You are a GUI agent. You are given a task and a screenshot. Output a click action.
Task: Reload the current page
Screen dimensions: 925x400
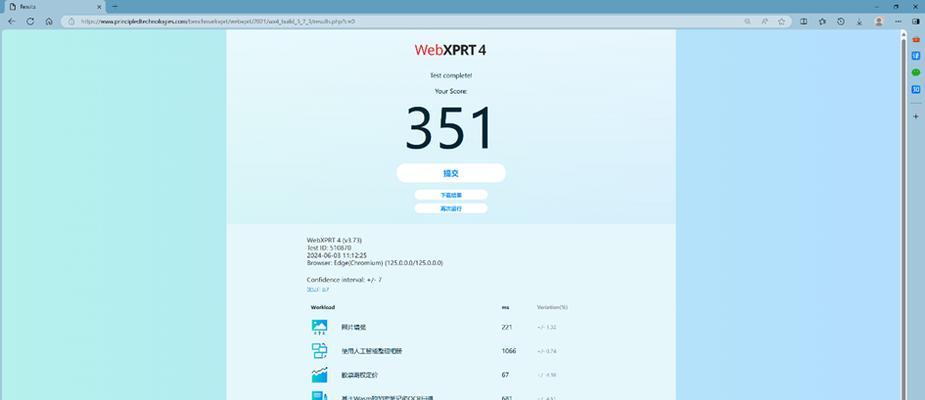pyautogui.click(x=30, y=21)
